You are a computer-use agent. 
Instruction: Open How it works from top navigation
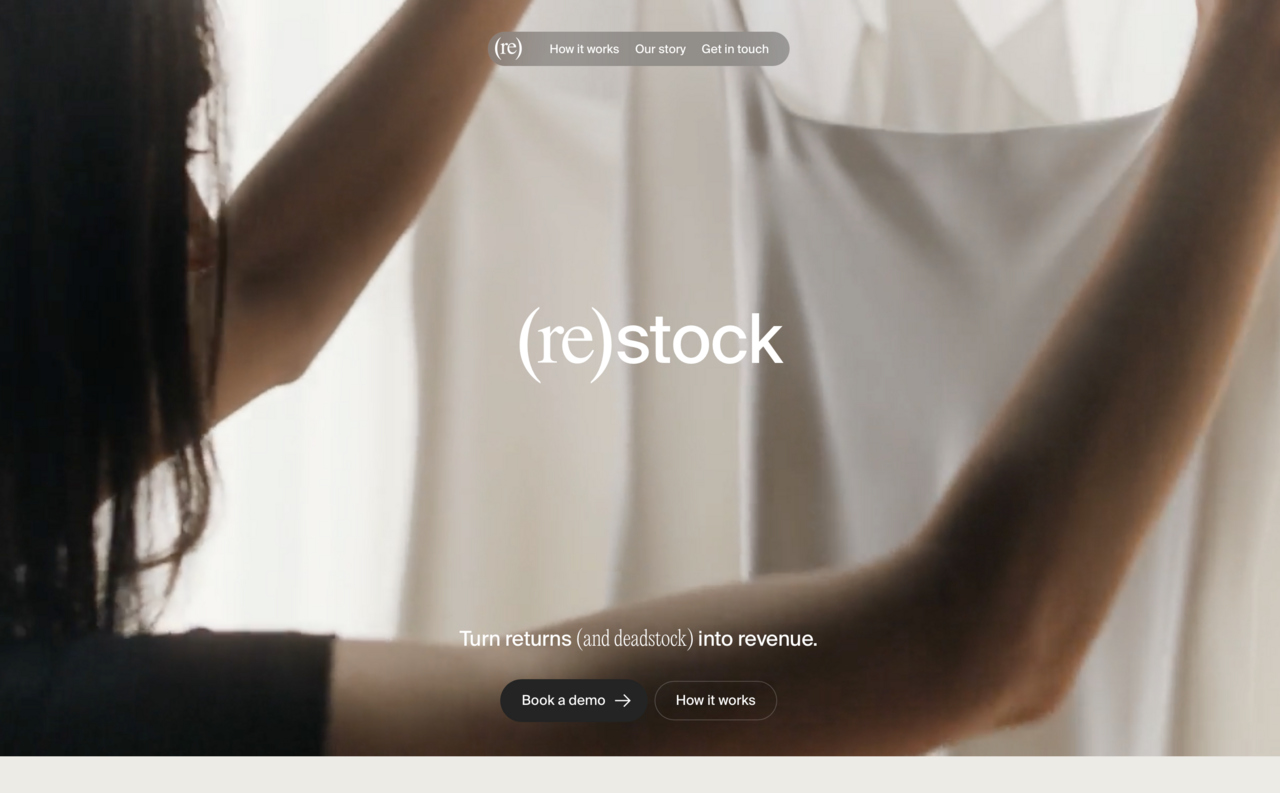point(584,49)
